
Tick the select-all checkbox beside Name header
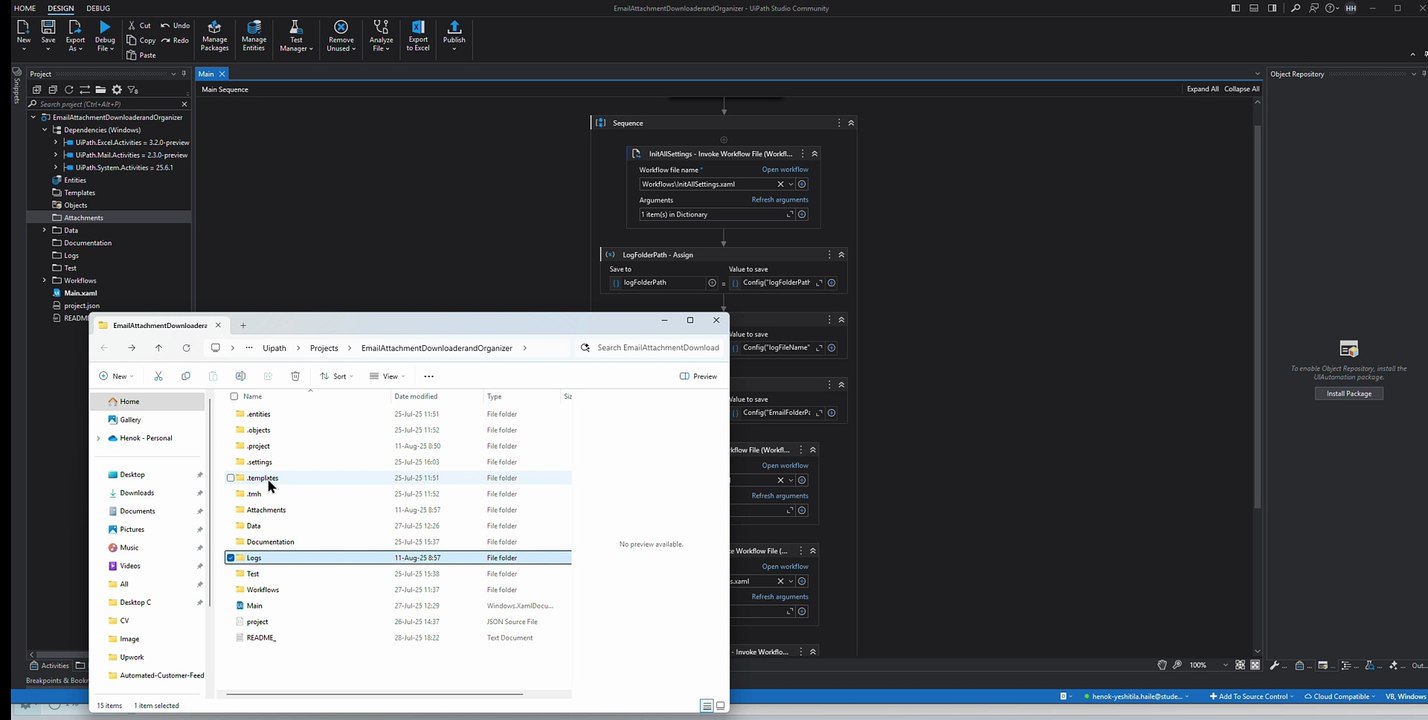tap(234, 396)
